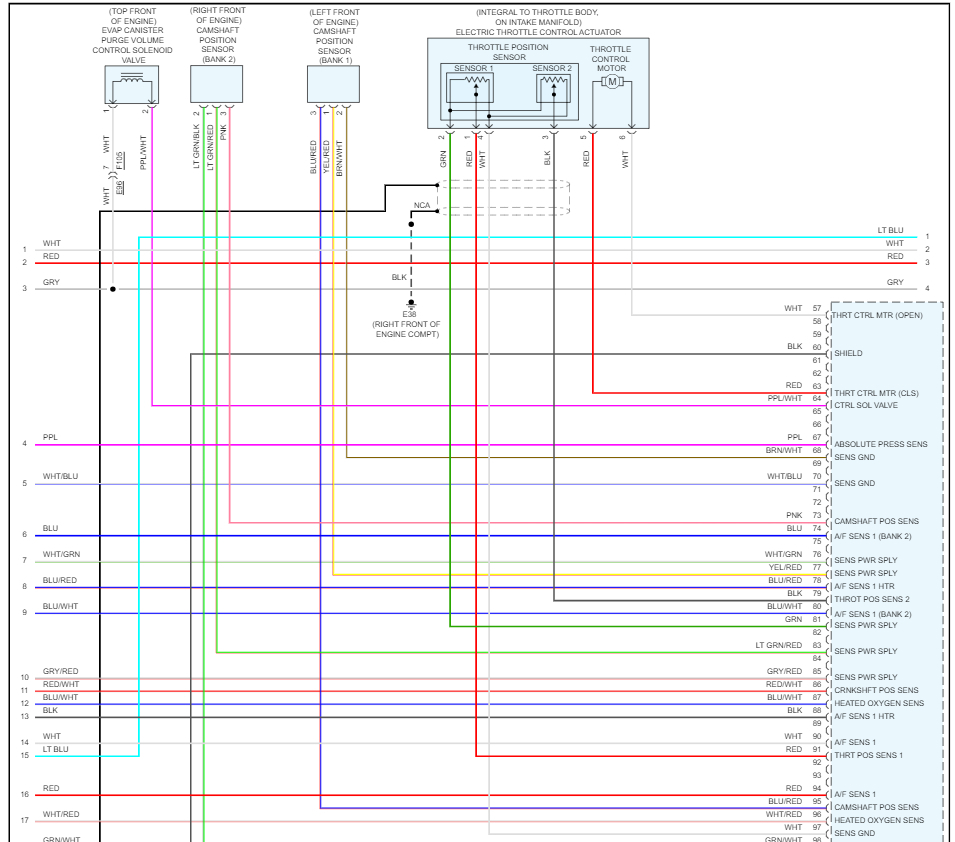Select the SHIELD pin 60 label
955x842 pixels.
[848, 353]
